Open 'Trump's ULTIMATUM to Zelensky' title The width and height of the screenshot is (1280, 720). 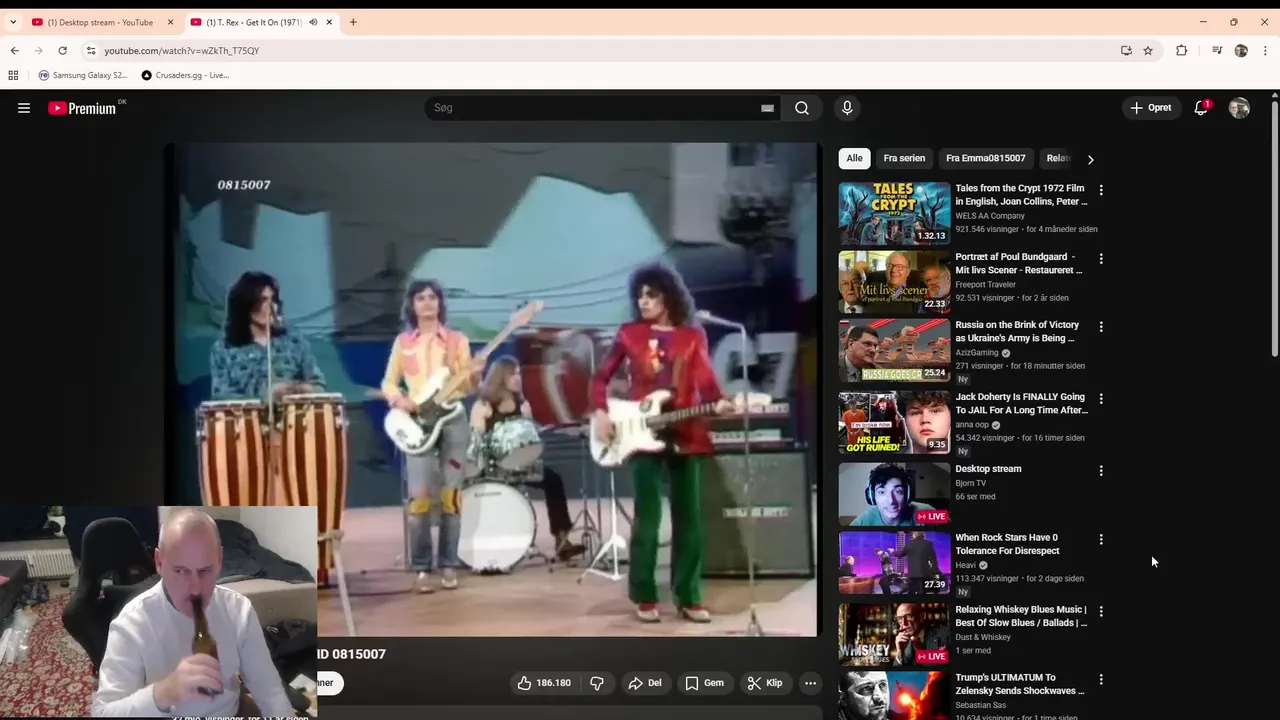tap(1020, 684)
